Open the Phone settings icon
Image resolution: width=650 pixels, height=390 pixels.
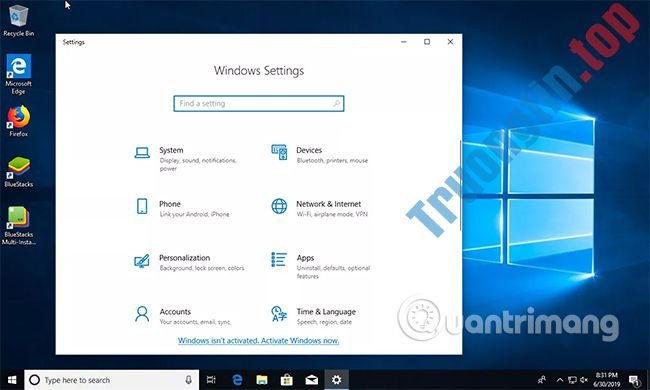click(x=142, y=206)
